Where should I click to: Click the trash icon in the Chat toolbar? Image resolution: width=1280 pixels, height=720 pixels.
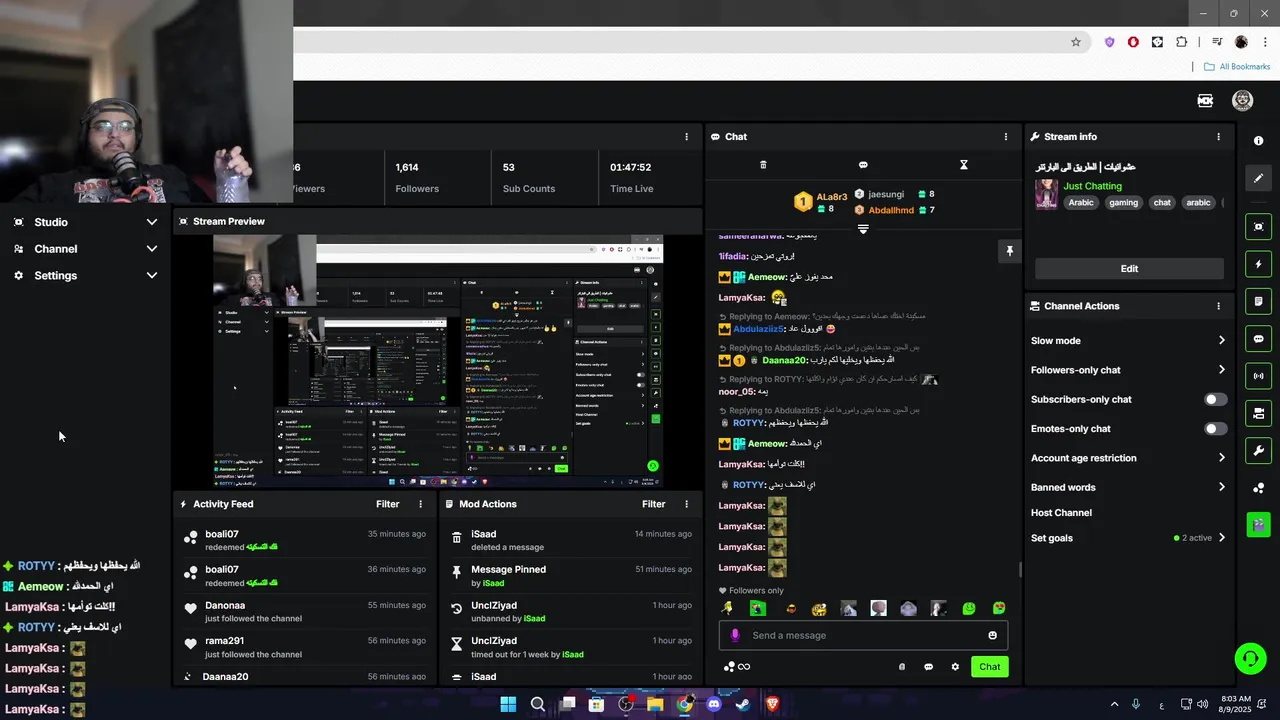tap(763, 165)
